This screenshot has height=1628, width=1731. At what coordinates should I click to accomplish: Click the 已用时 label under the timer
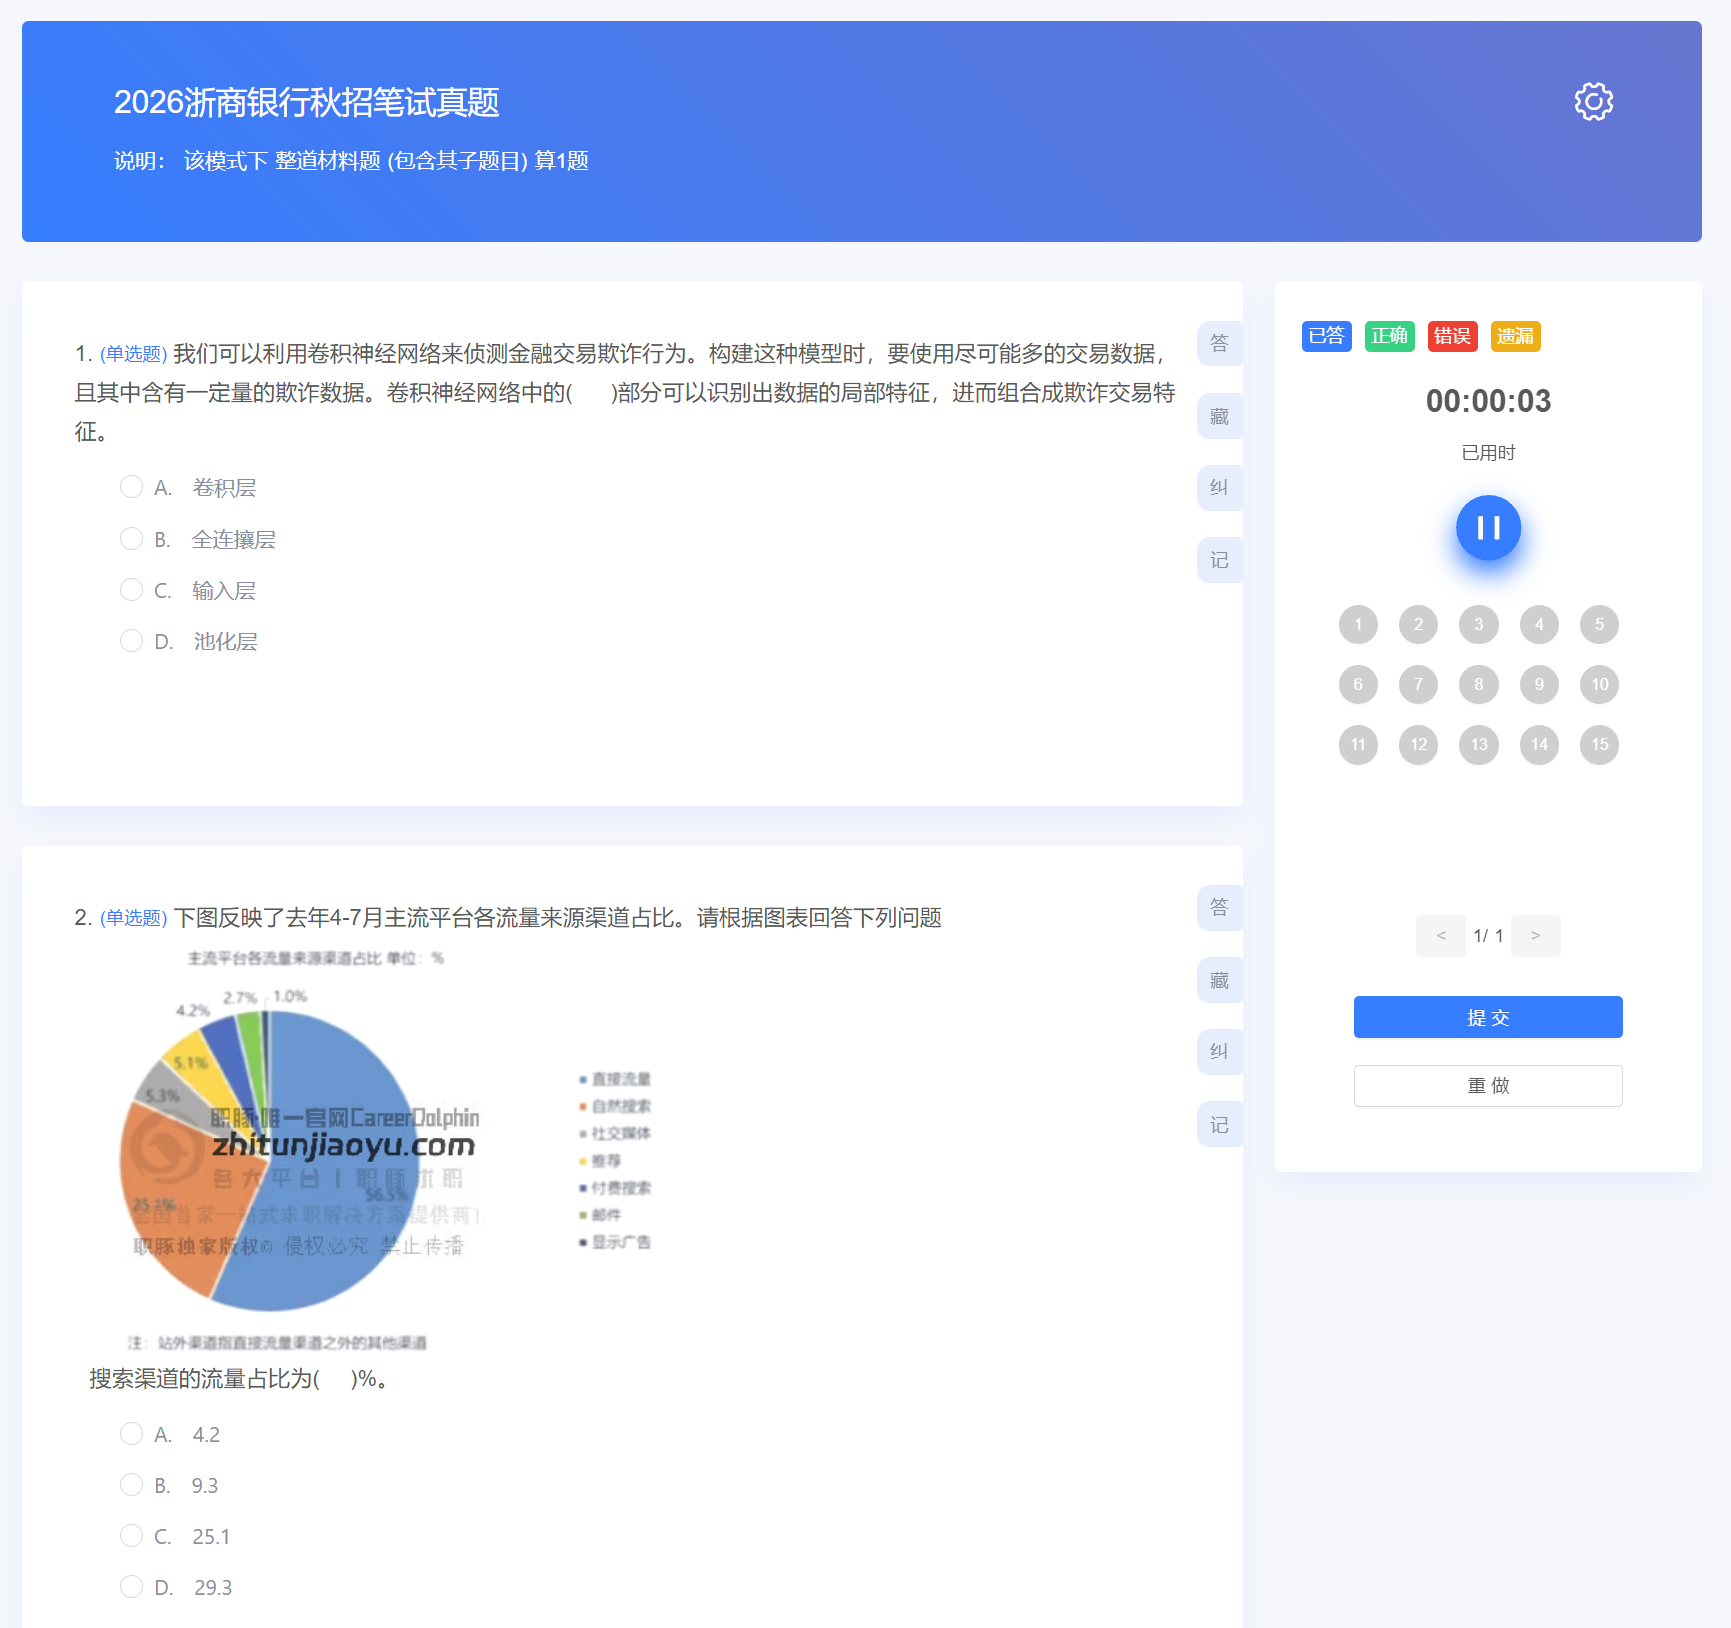[x=1488, y=453]
